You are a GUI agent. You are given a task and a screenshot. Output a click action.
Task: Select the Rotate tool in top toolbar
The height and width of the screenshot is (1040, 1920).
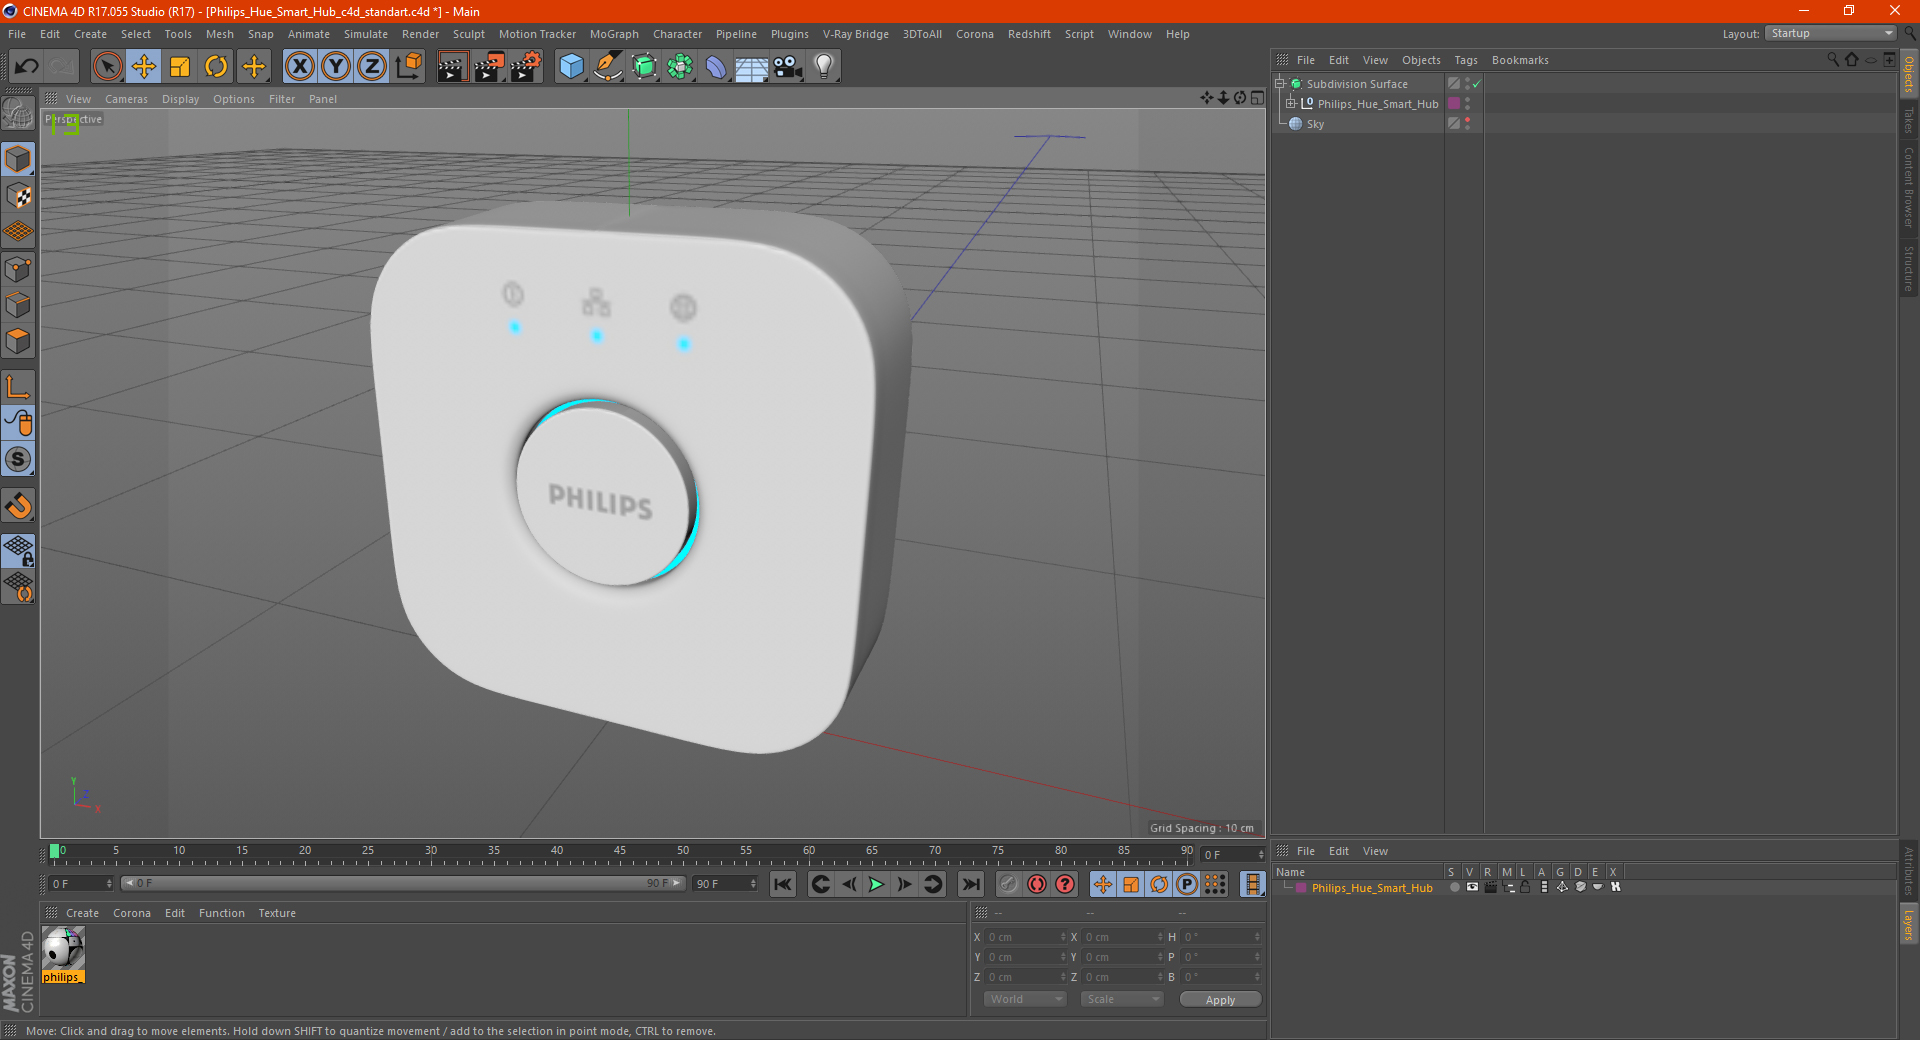(x=216, y=67)
